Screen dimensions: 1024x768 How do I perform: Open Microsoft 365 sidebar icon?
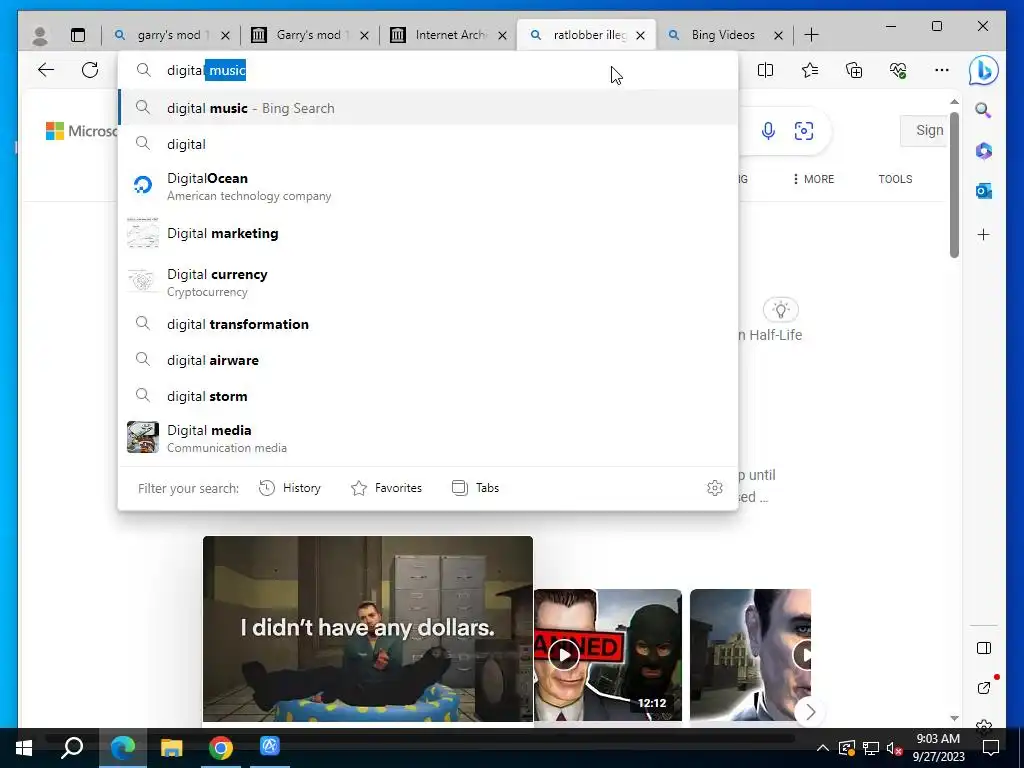point(984,151)
